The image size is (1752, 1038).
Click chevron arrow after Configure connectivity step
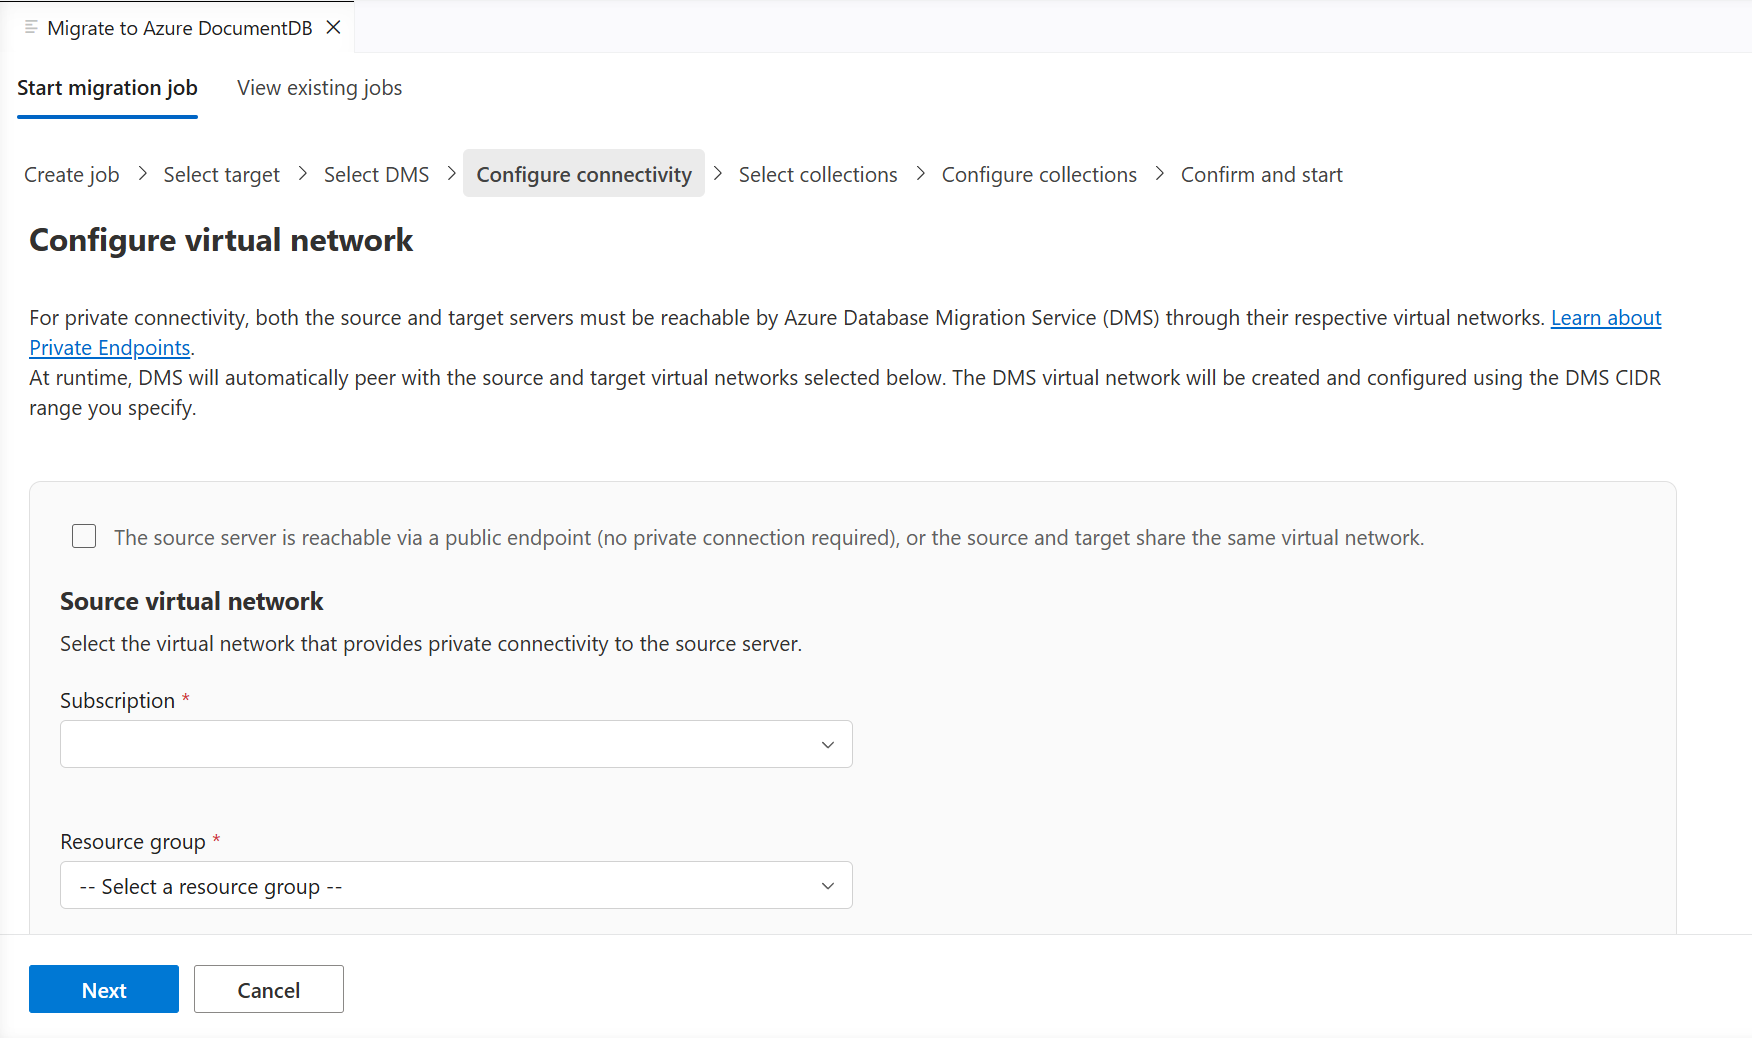[x=718, y=174]
